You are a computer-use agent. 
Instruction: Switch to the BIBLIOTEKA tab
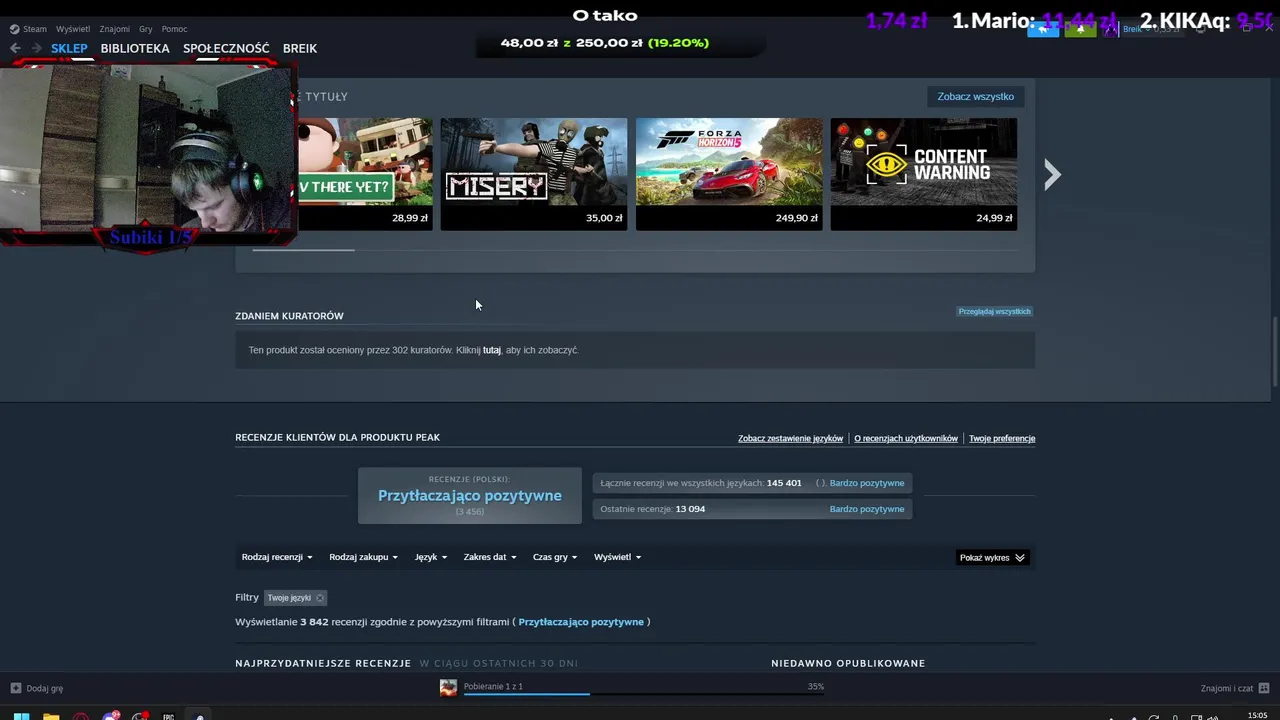coord(135,48)
